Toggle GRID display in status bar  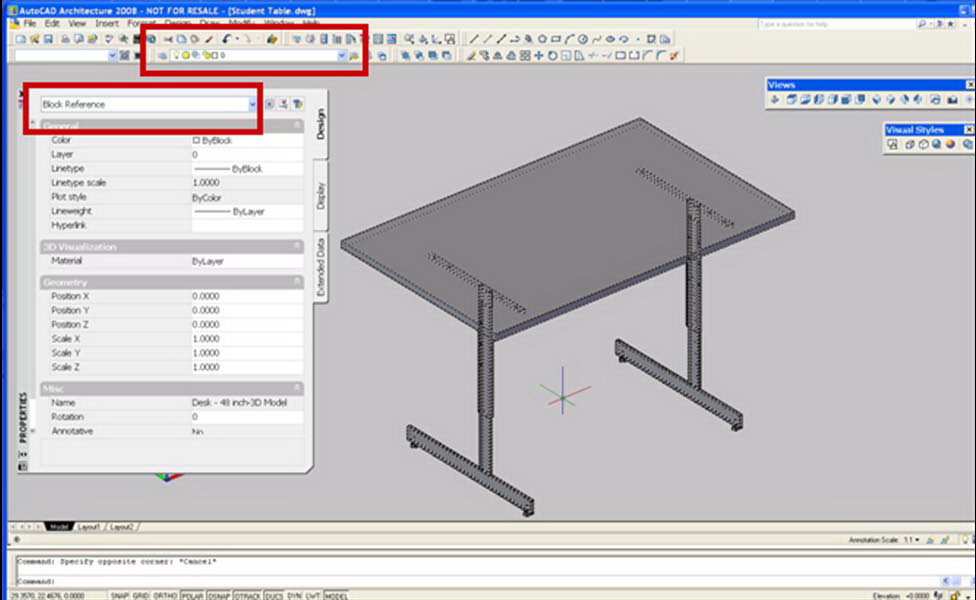pos(141,596)
